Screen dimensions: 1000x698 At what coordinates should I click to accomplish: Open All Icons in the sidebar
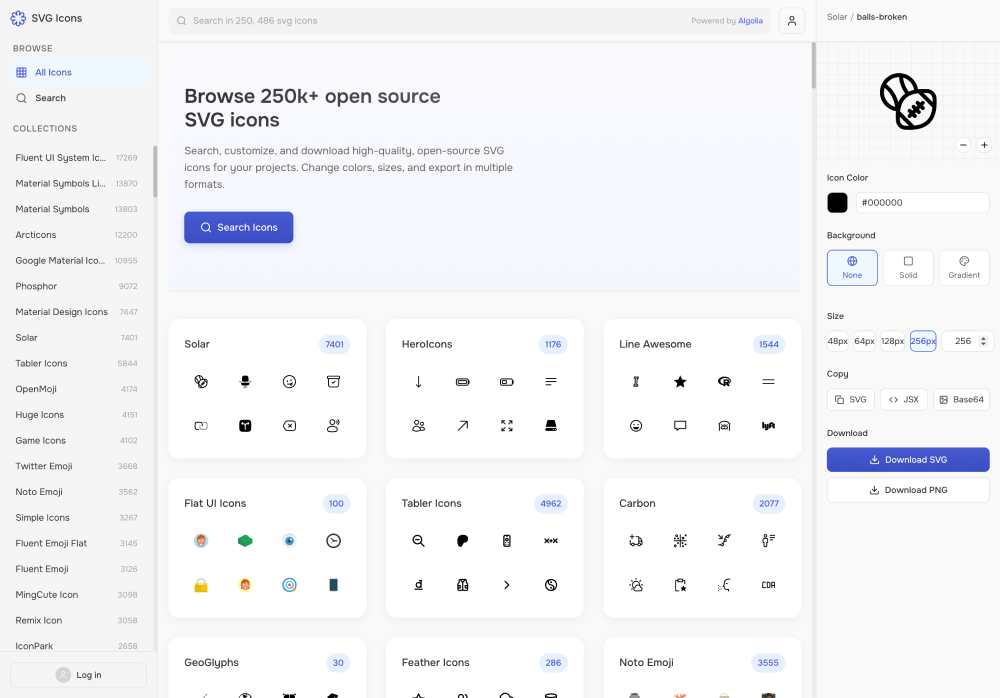(x=79, y=73)
